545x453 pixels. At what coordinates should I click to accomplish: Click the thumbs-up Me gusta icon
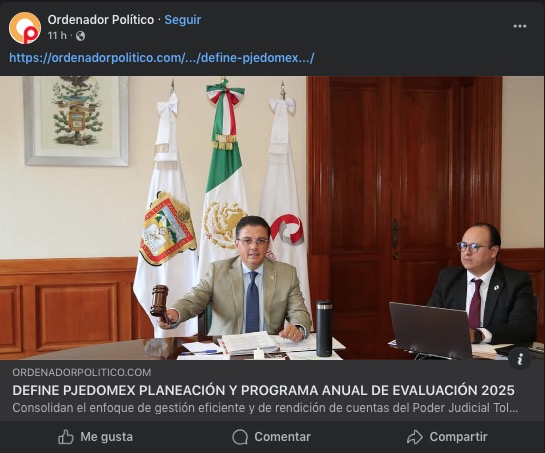tap(66, 437)
